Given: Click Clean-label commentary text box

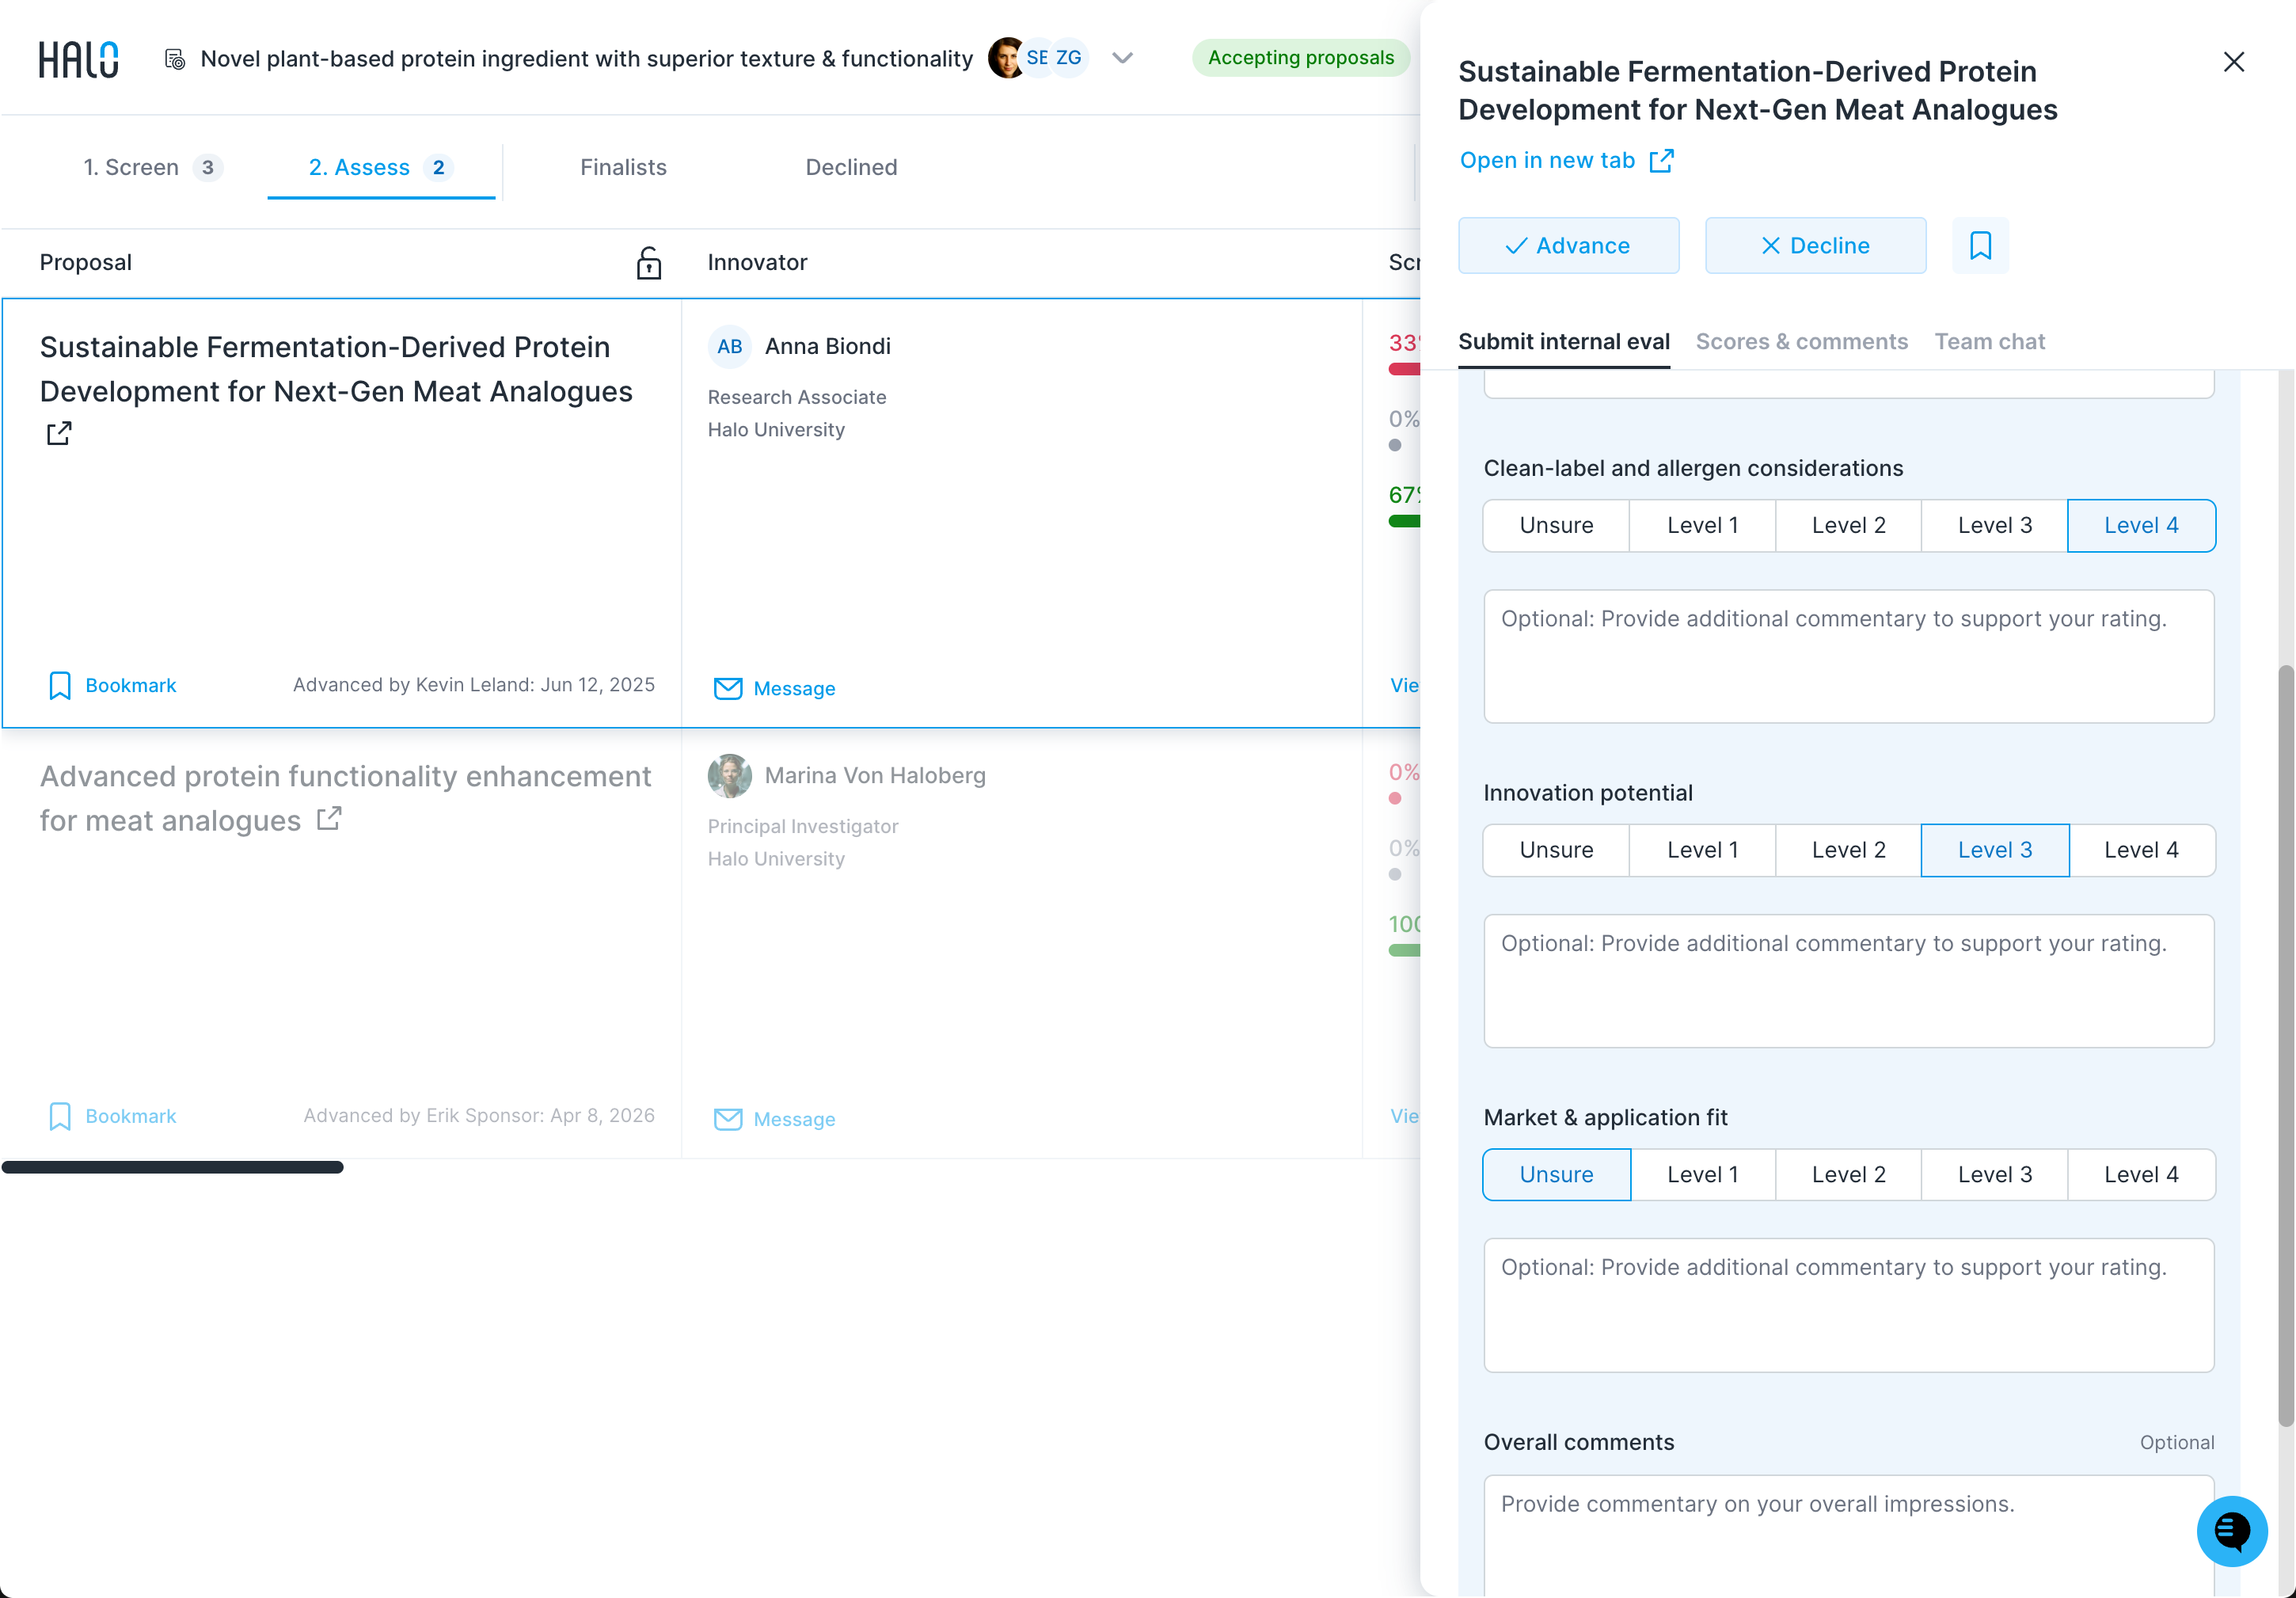Looking at the screenshot, I should [x=1848, y=657].
